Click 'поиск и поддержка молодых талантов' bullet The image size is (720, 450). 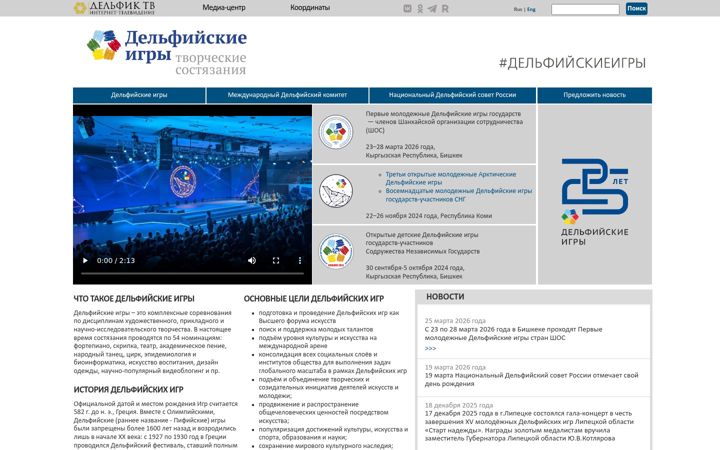[315, 329]
